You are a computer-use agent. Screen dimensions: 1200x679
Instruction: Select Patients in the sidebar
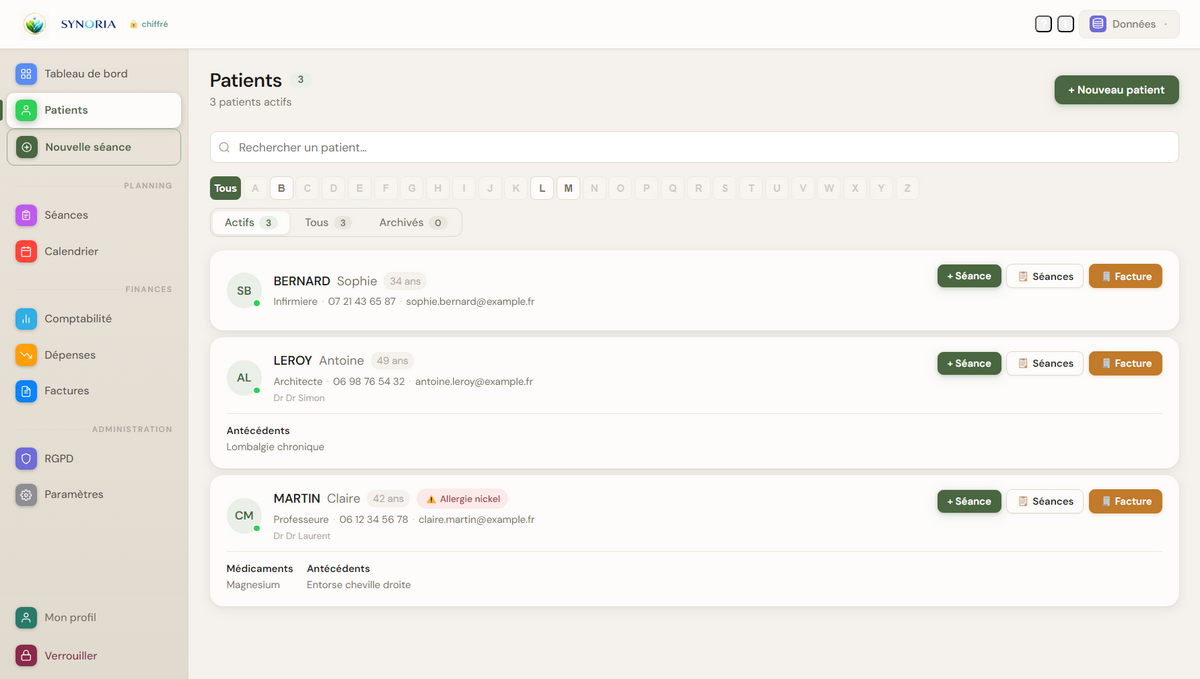click(94, 110)
